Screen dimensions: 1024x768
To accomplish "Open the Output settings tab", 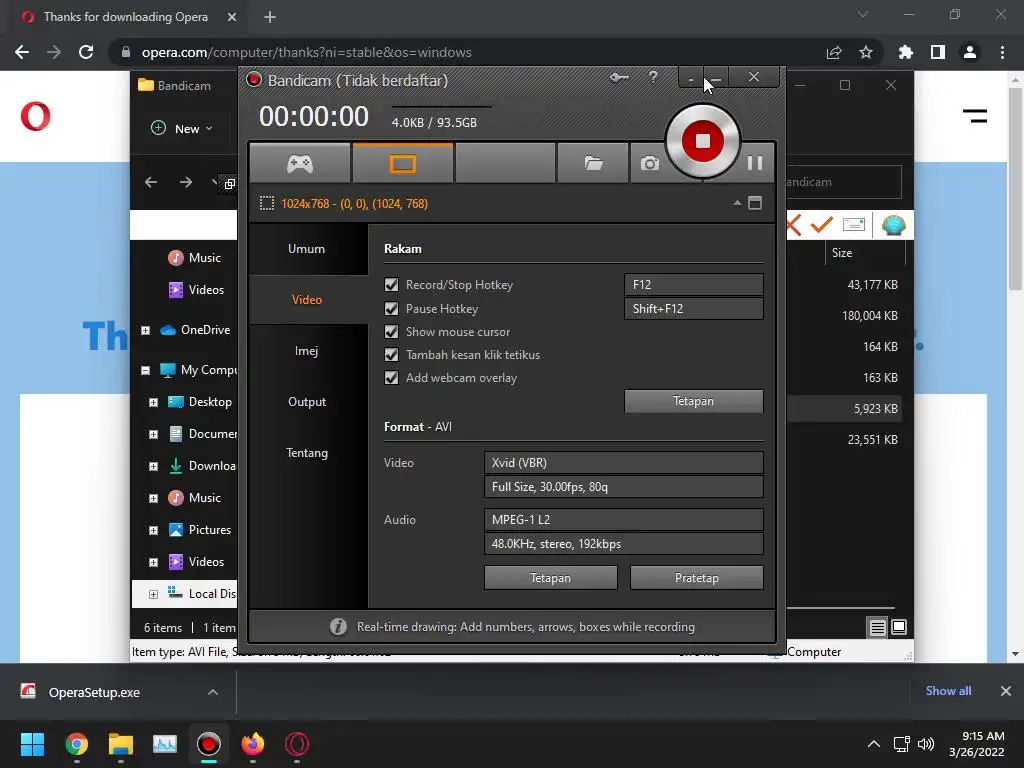I will click(x=307, y=402).
